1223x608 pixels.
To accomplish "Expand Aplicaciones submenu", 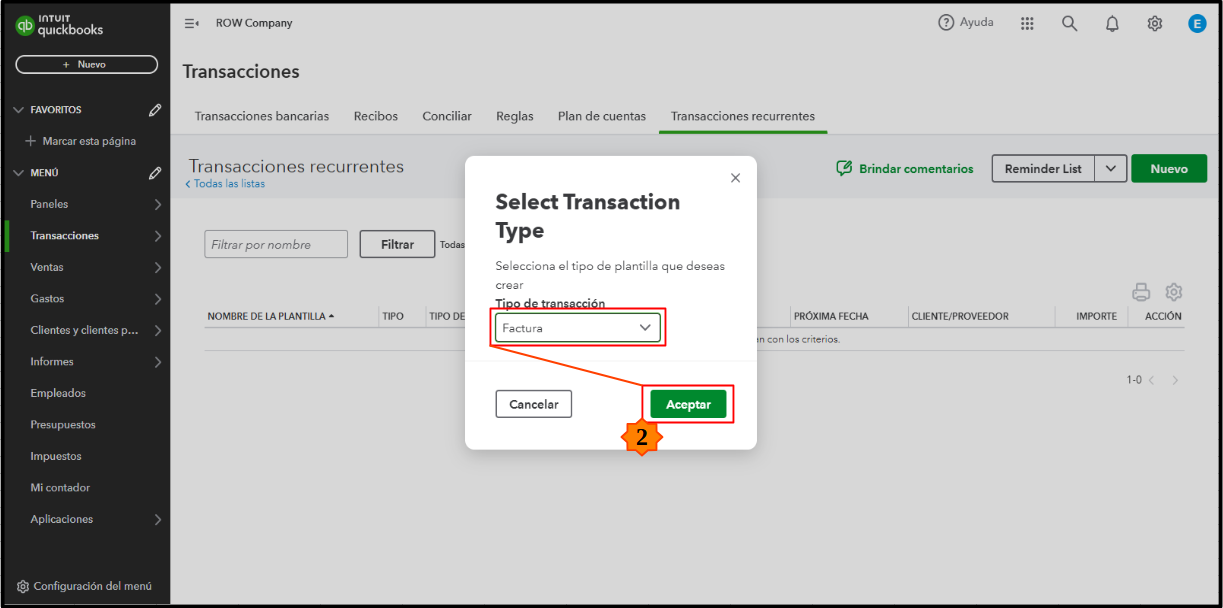I will tap(157, 519).
